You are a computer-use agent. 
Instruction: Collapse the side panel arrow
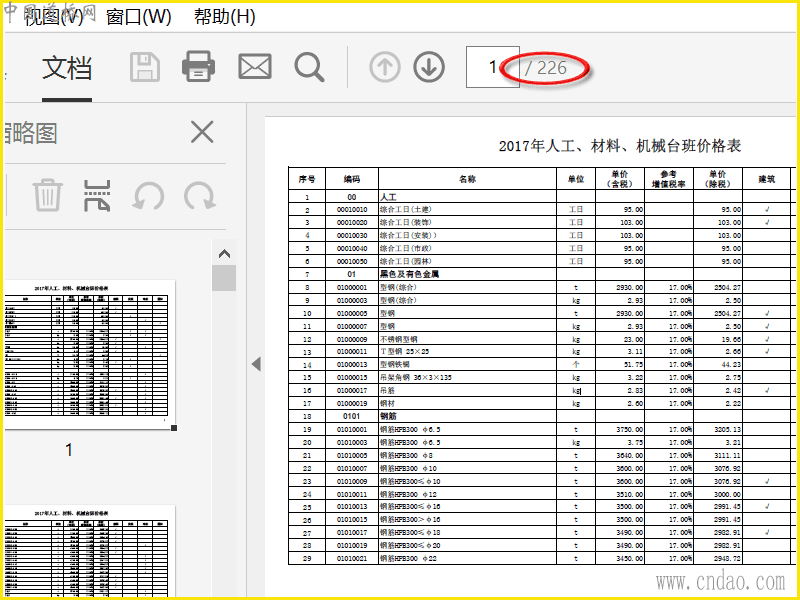click(x=256, y=364)
